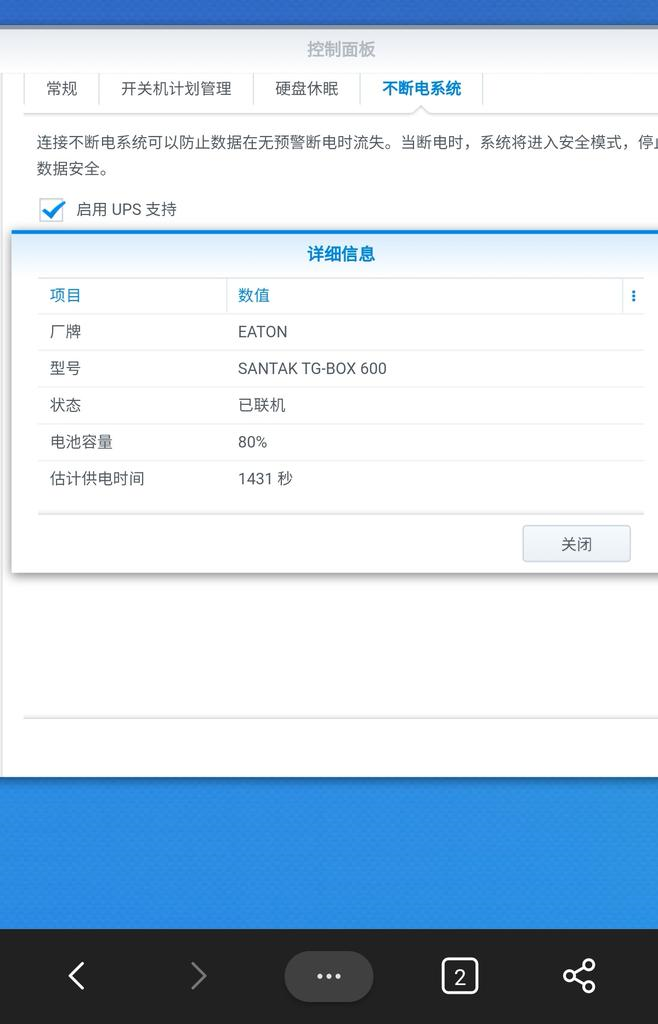Select SANTAK TG-BOX 600 value
The height and width of the screenshot is (1024, 658).
[x=312, y=368]
